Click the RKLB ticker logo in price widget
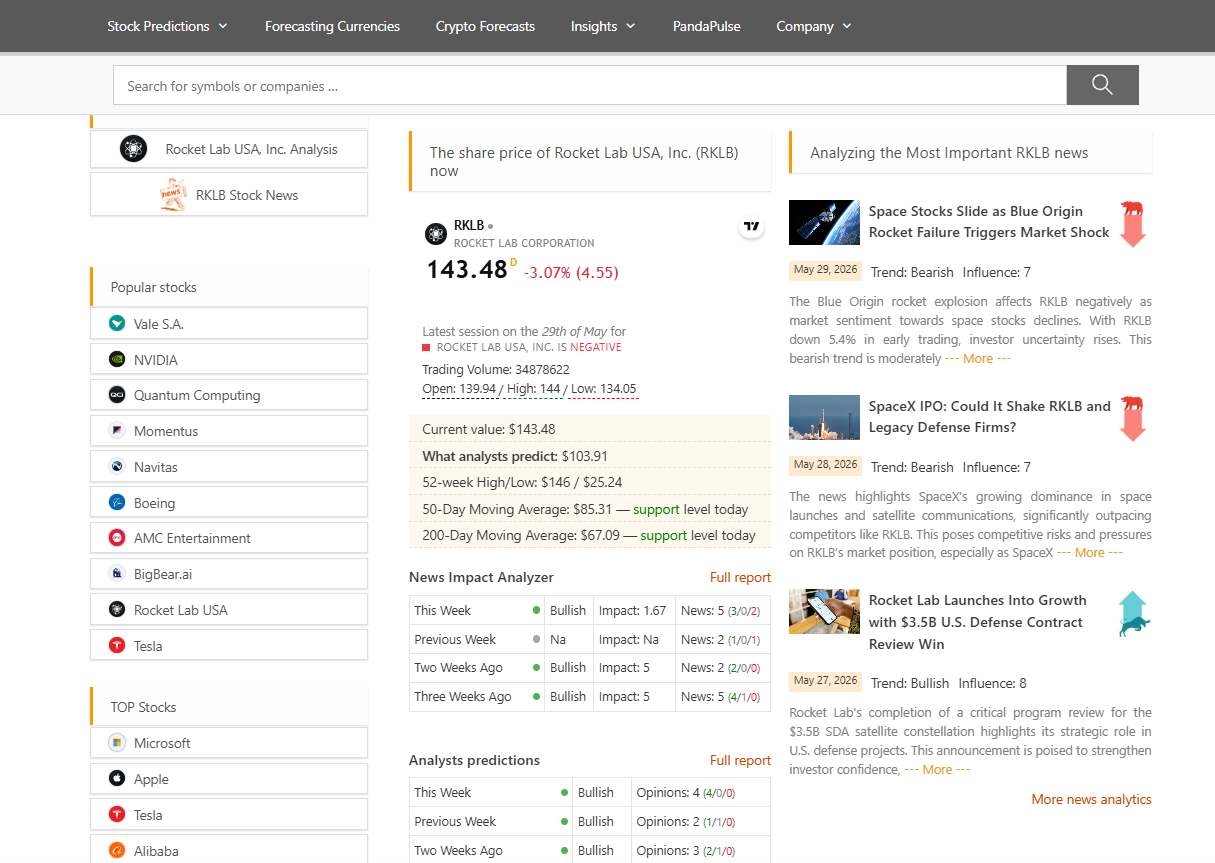Viewport: 1215px width, 863px height. (x=436, y=234)
